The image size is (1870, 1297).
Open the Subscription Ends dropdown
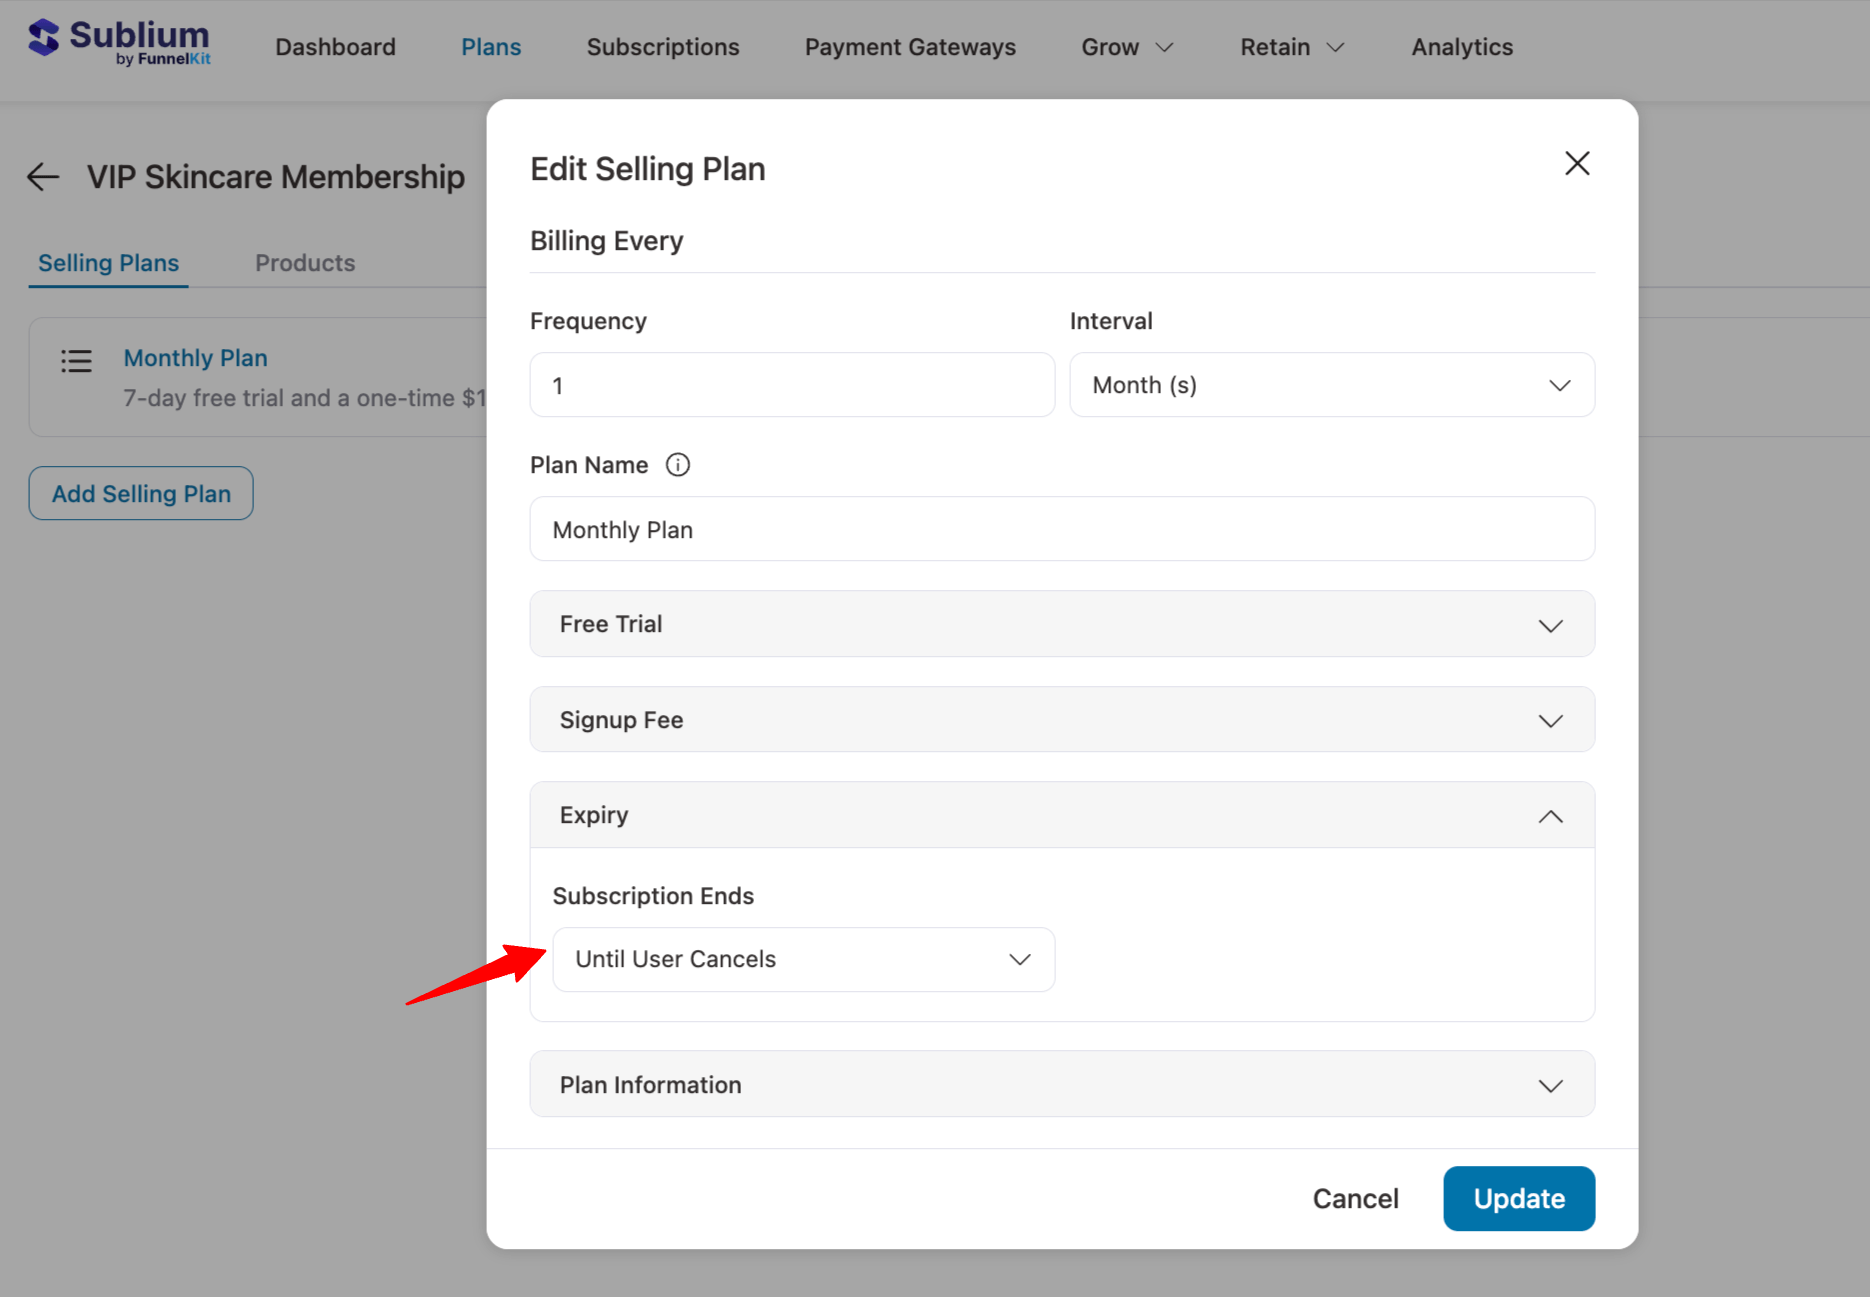point(803,959)
